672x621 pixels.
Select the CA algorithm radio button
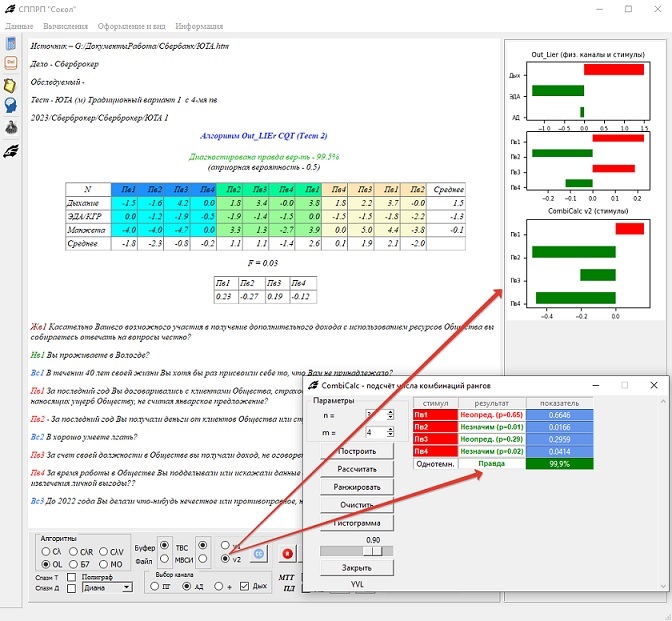tap(45, 551)
